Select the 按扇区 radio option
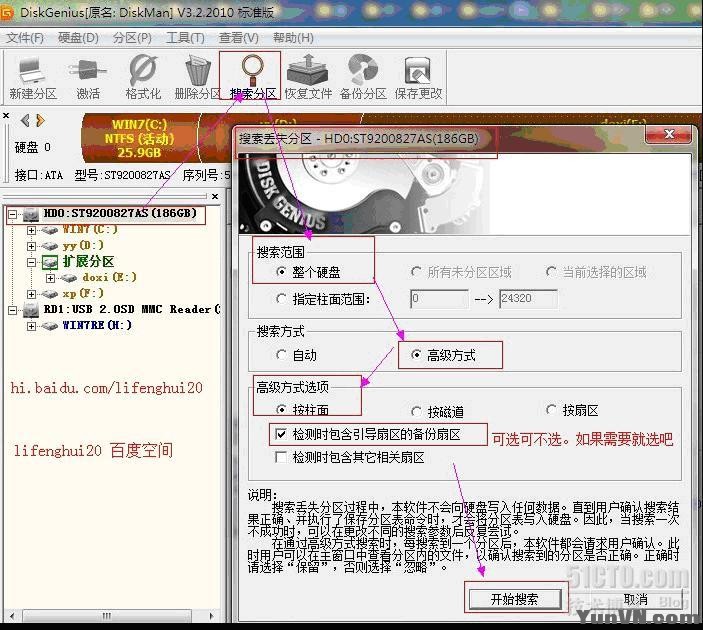703x630 pixels. (551, 409)
